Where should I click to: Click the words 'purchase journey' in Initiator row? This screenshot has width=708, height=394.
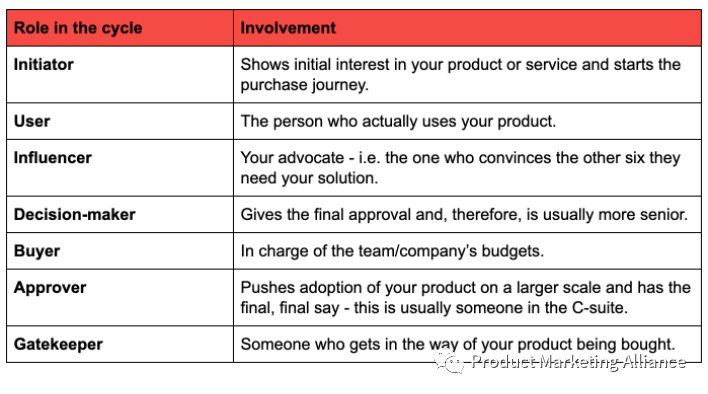(303, 85)
